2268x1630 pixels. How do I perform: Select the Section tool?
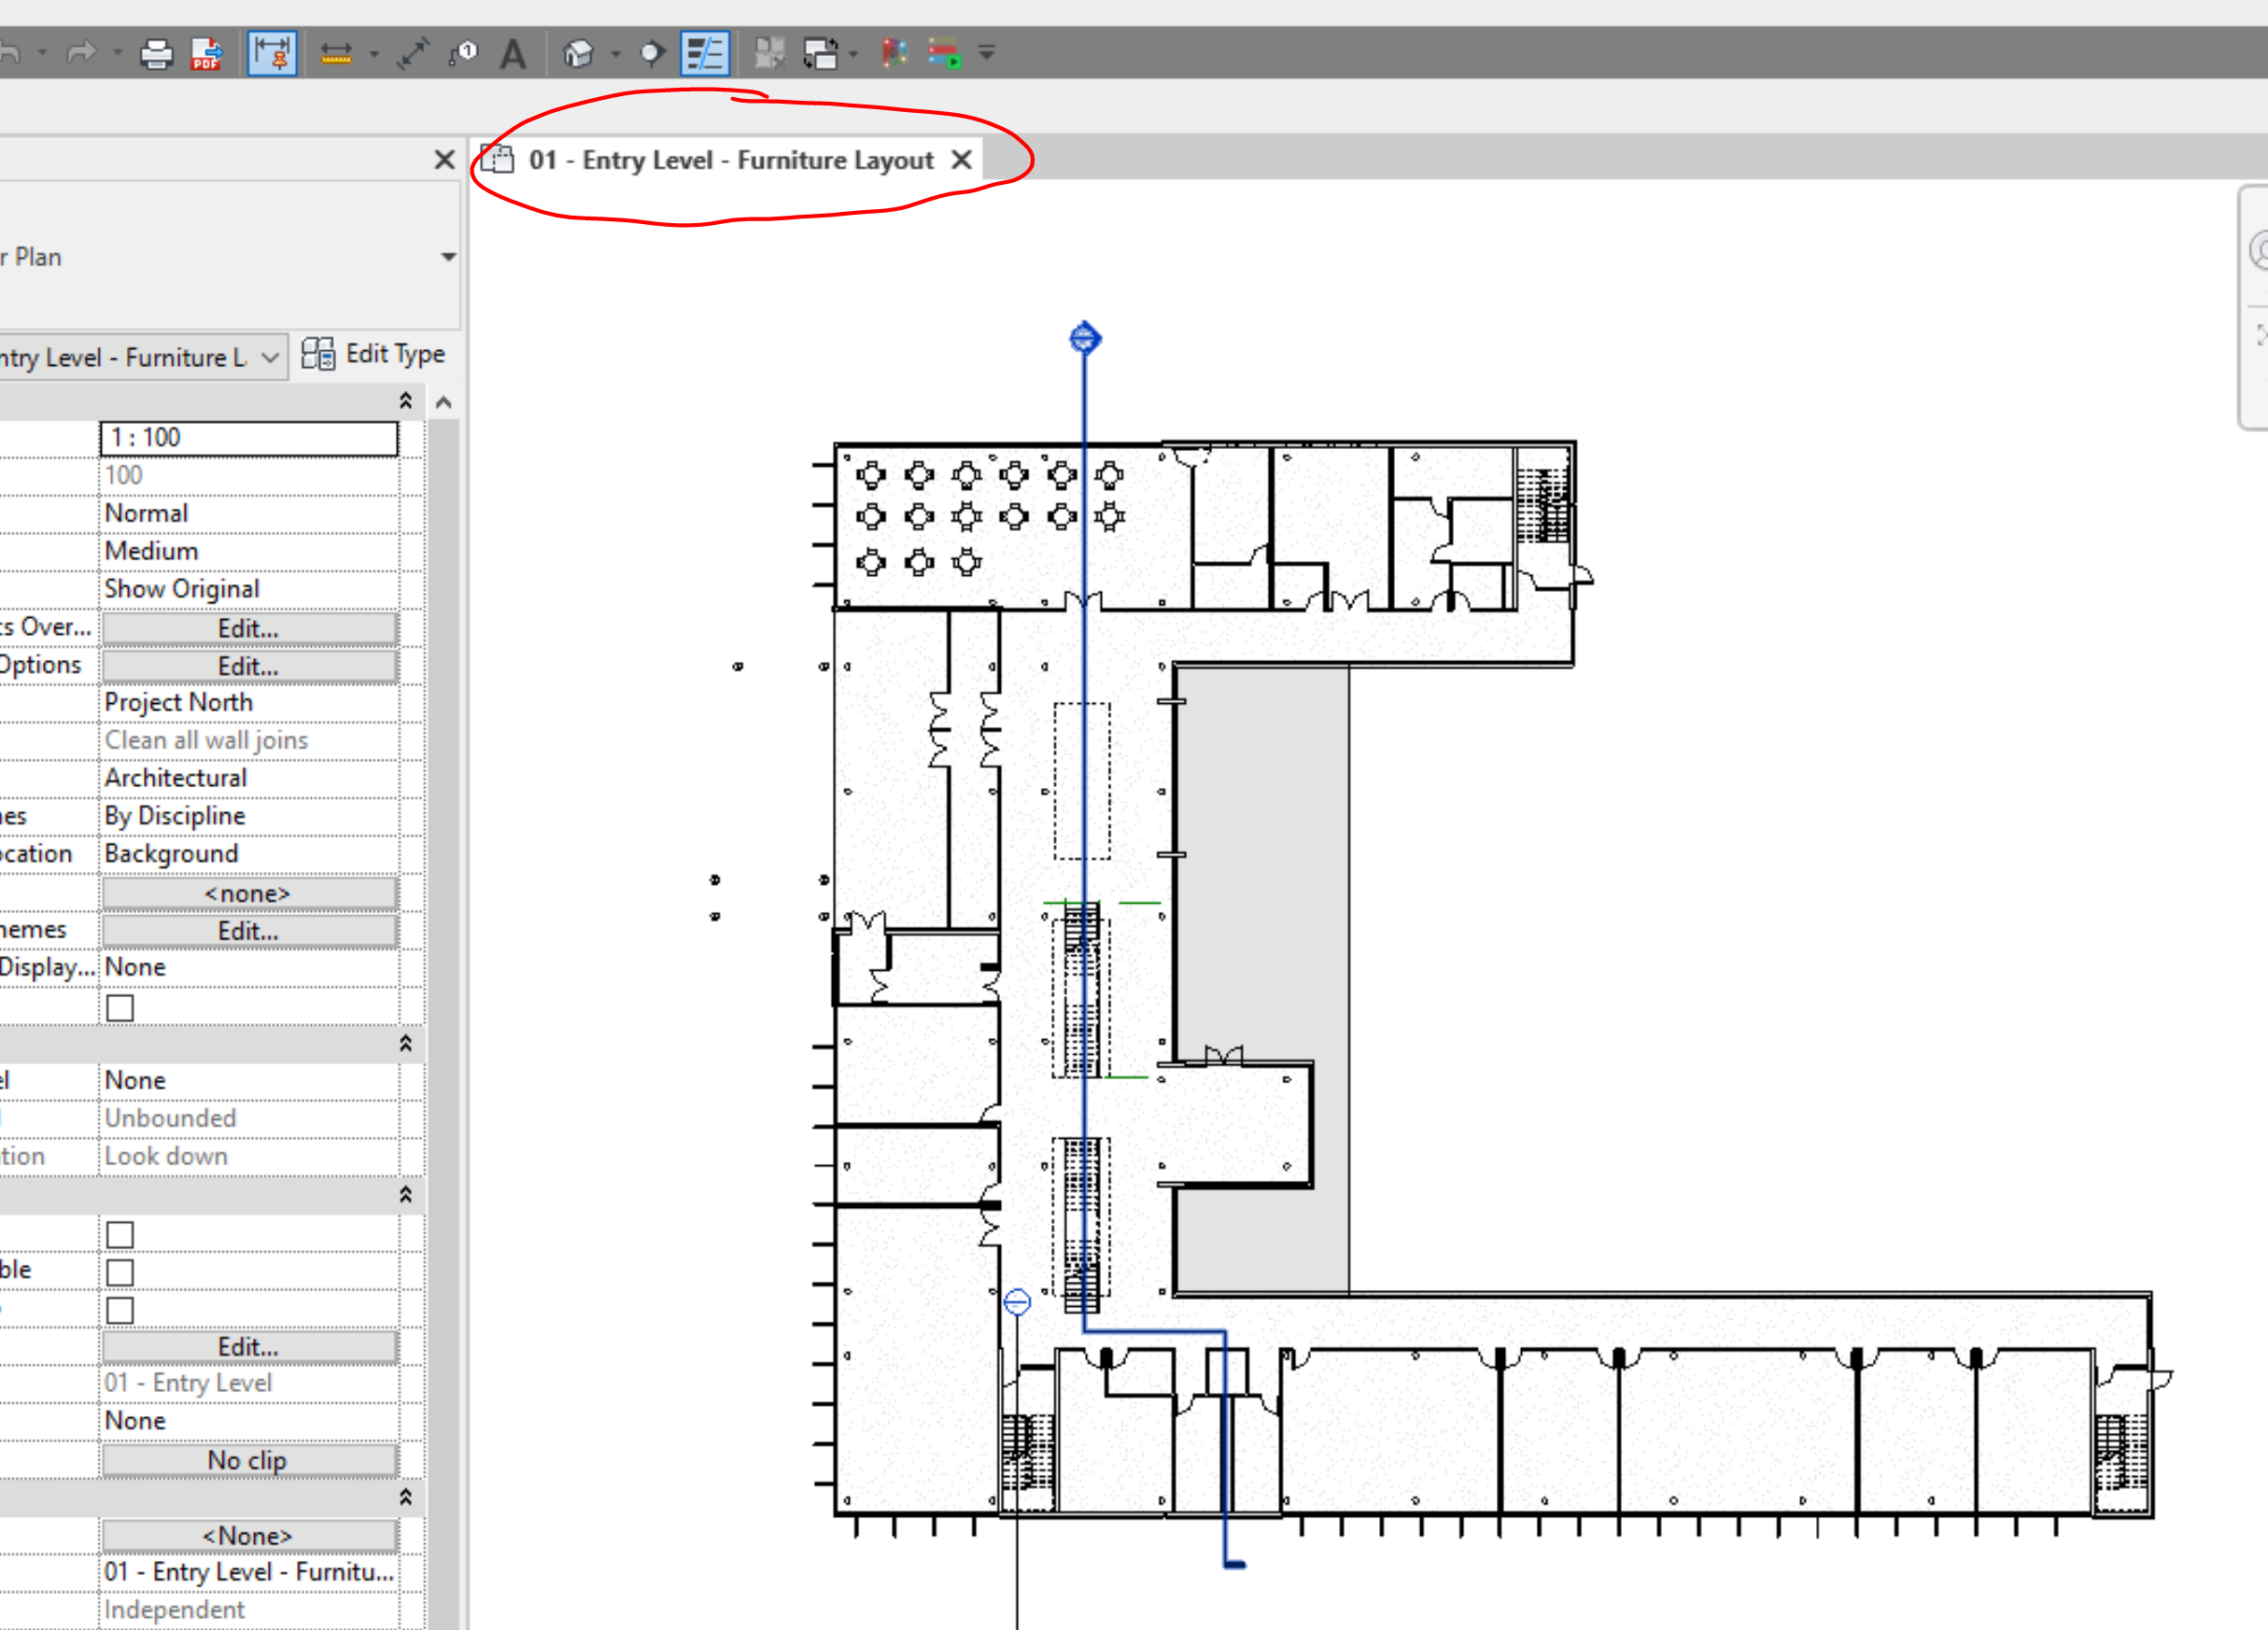point(651,53)
